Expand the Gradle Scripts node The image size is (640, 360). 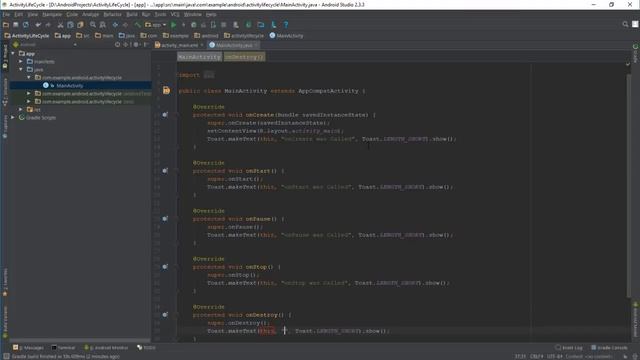13,118
